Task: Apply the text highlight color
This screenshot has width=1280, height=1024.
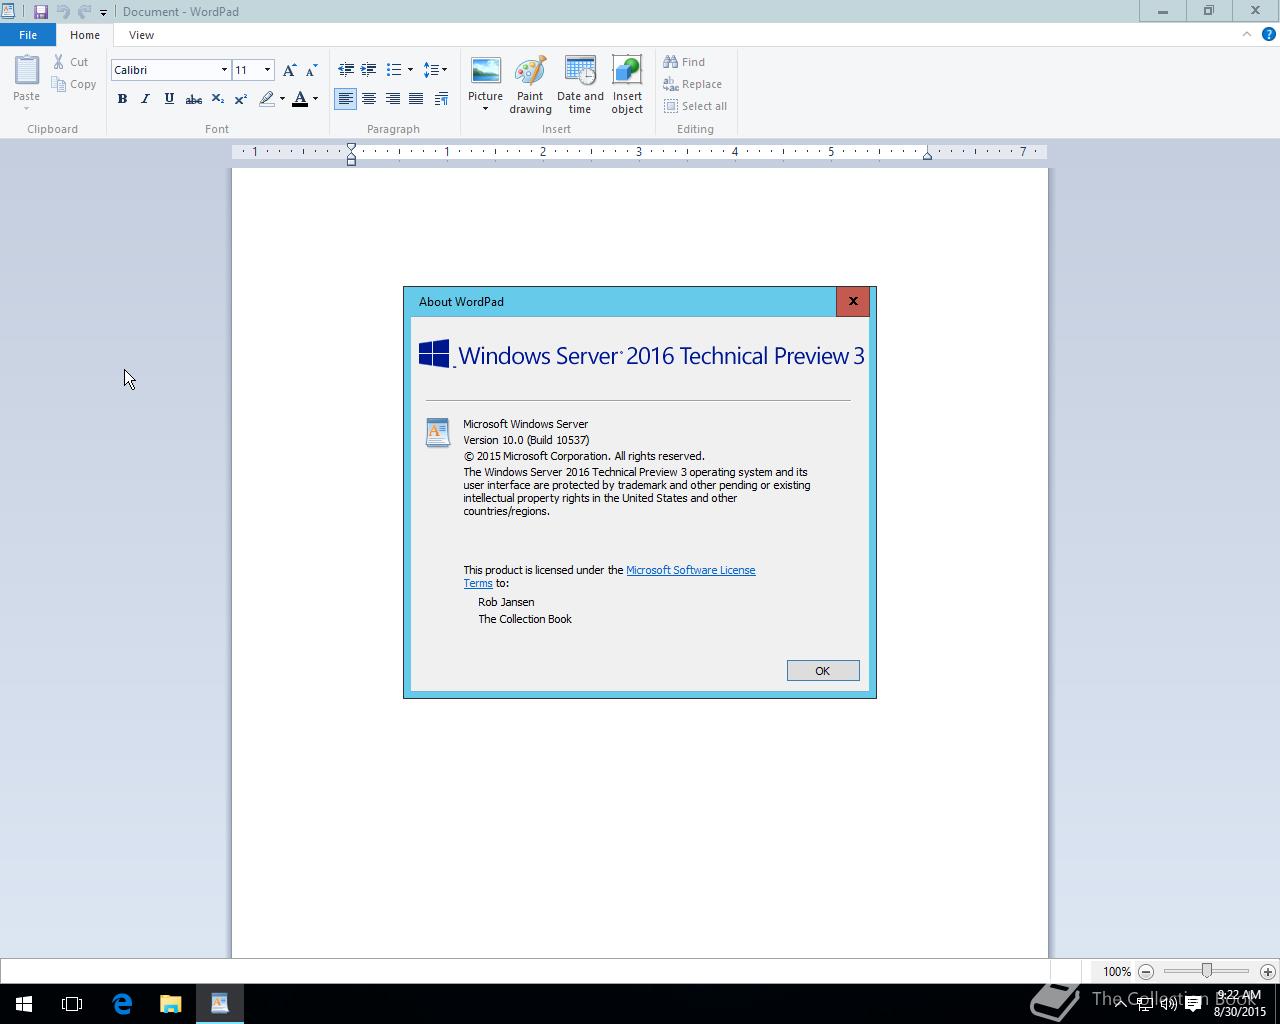Action: 267,99
